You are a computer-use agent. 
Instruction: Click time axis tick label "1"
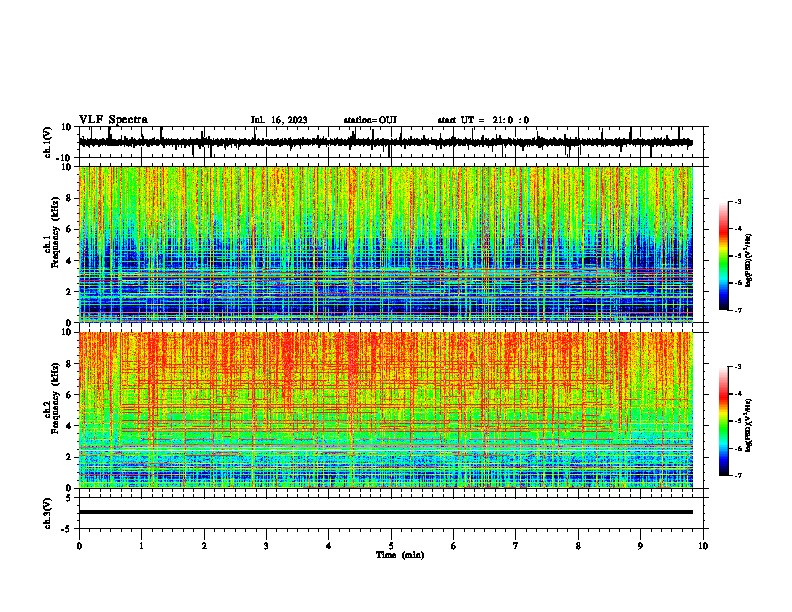(141, 546)
